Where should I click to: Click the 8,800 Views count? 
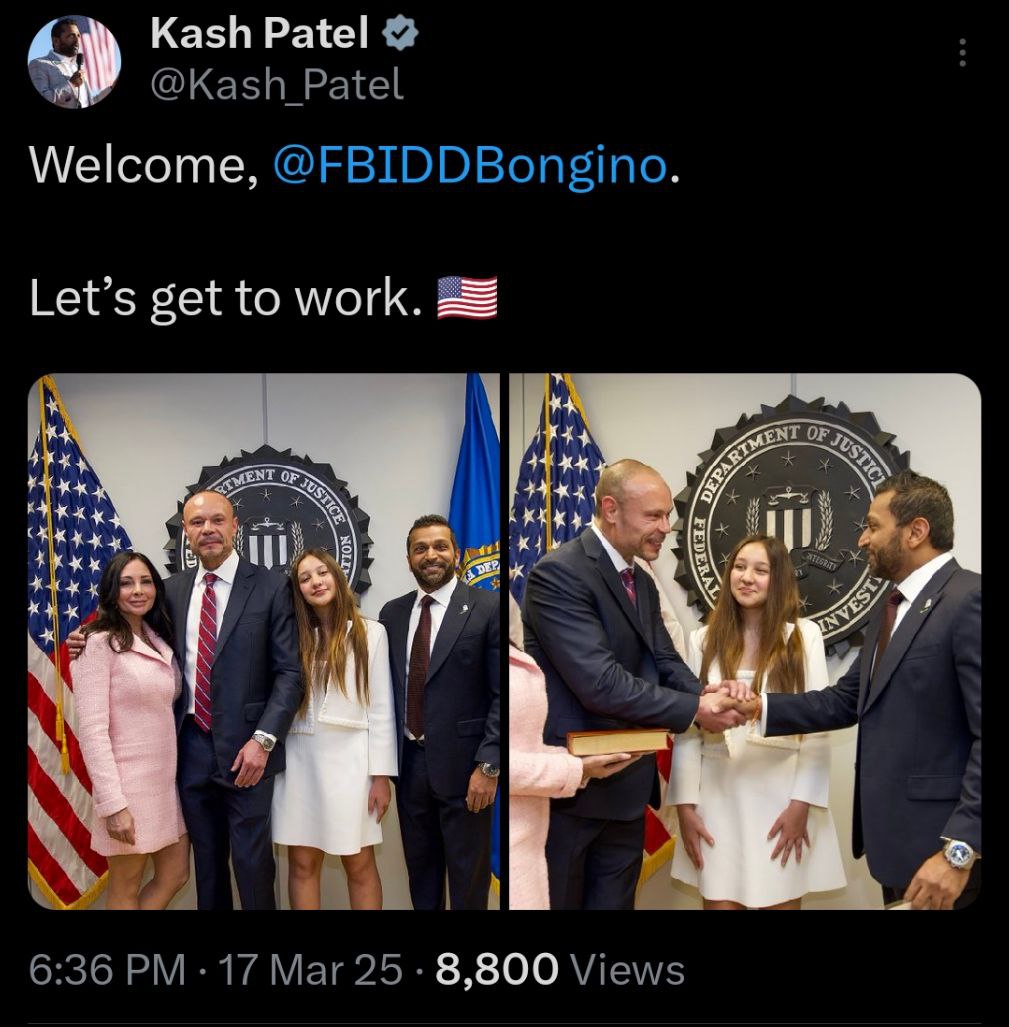pos(560,969)
